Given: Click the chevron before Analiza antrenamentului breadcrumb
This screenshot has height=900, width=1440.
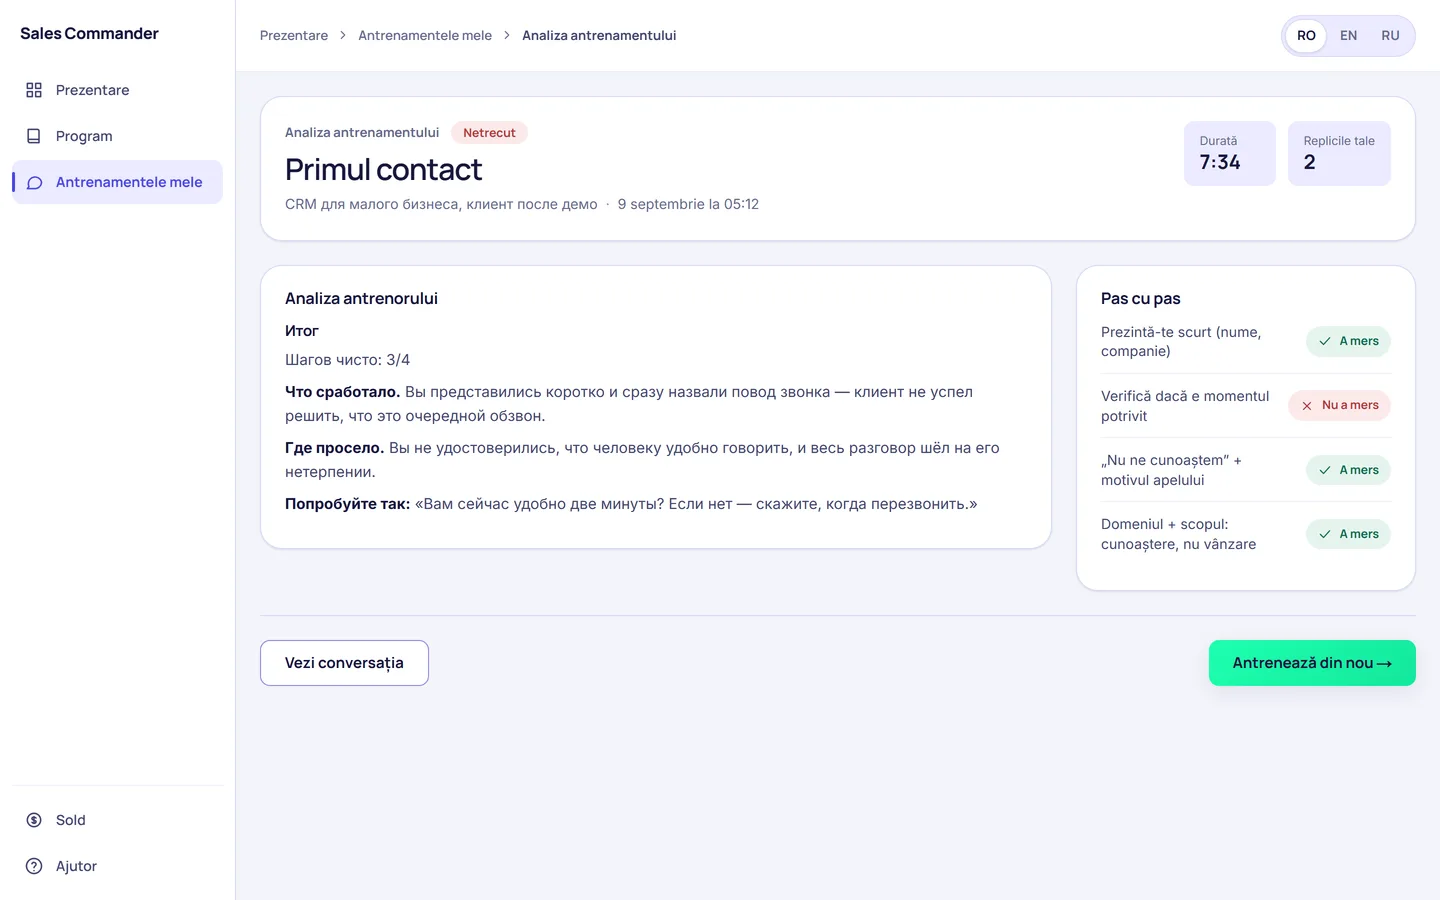Looking at the screenshot, I should (507, 35).
